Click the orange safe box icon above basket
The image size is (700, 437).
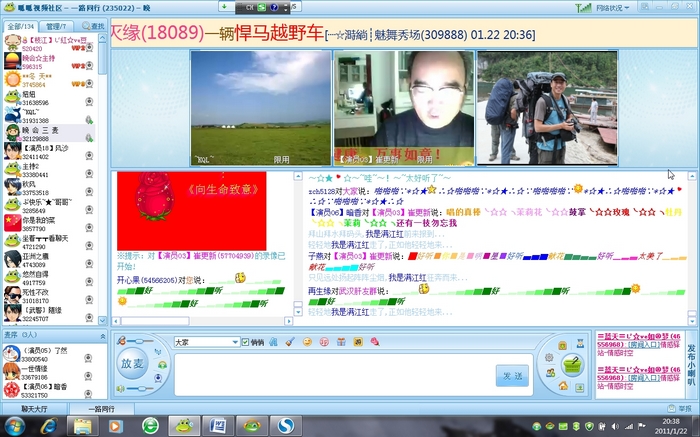[562, 345]
